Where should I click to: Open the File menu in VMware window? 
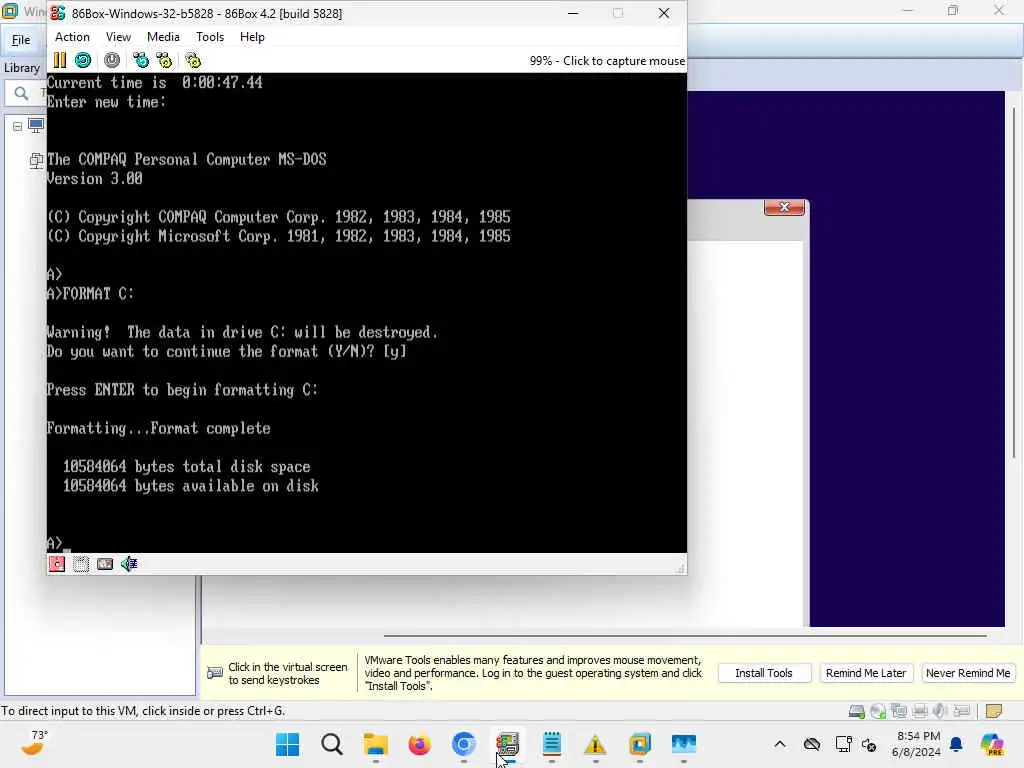(21, 40)
